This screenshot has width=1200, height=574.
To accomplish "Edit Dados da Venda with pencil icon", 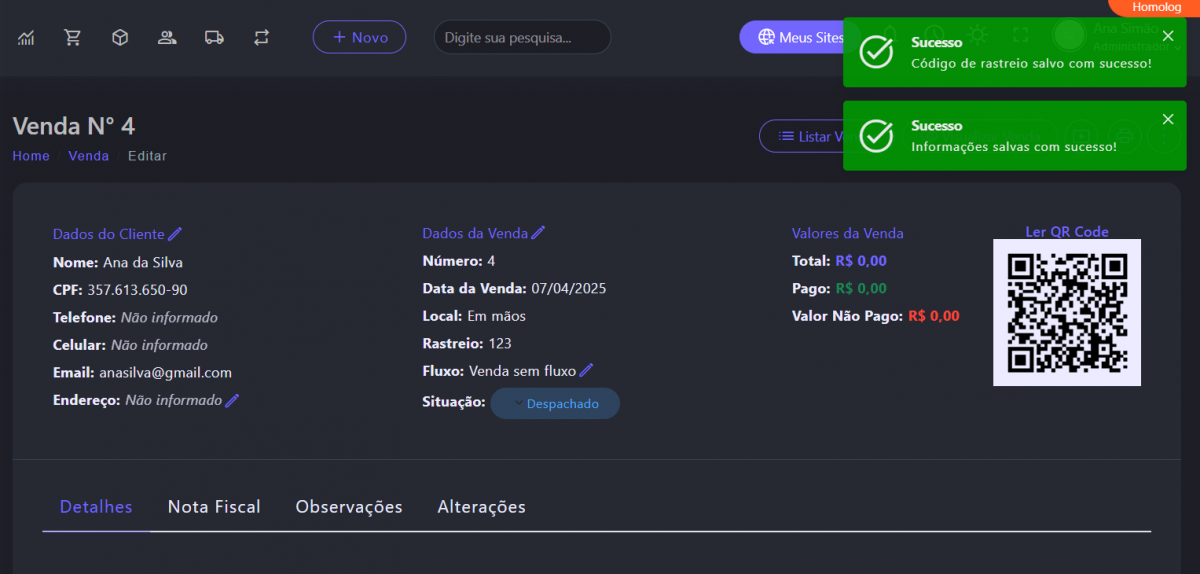I will (538, 233).
